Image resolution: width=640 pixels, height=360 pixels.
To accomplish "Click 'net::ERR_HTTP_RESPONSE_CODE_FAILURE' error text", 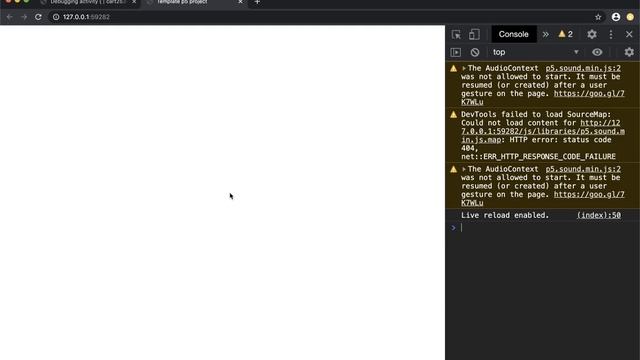I will (538, 157).
